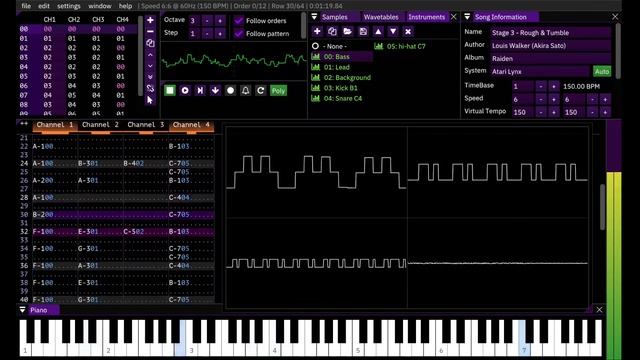
Task: Start playback with the play icon
Action: [185, 90]
